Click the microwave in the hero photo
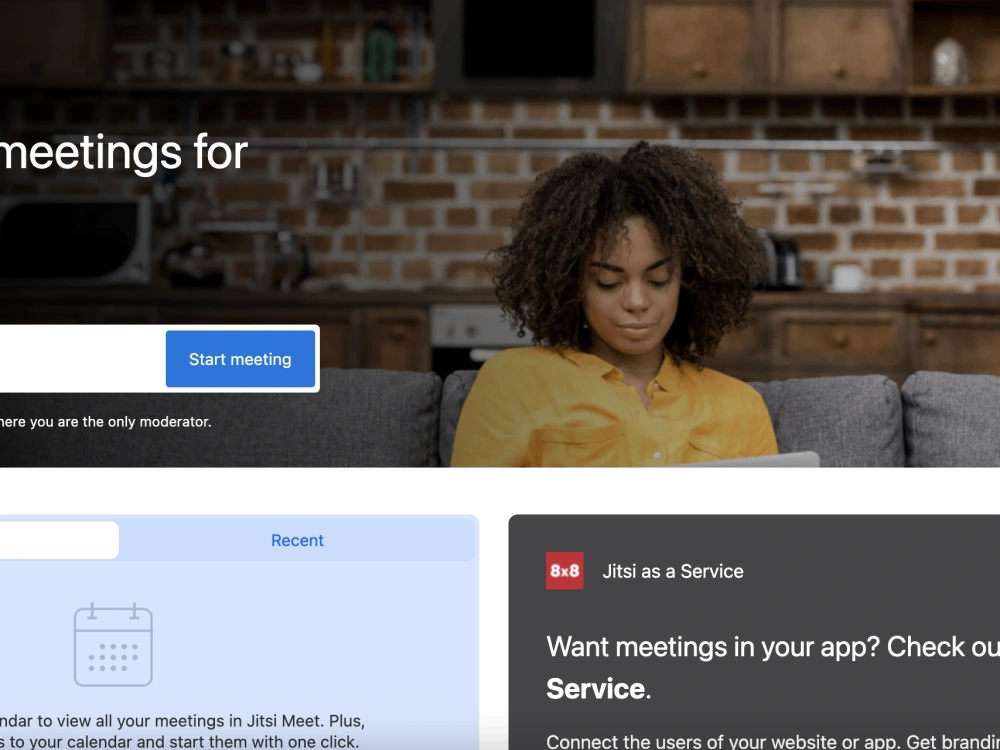 [x=75, y=239]
